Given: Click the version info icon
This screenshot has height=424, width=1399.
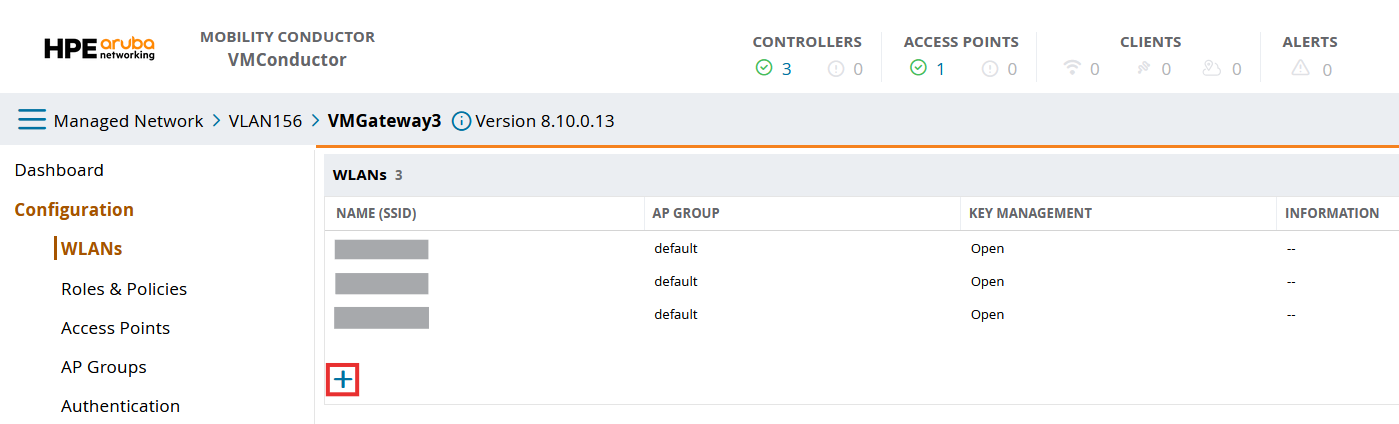Looking at the screenshot, I should (461, 121).
